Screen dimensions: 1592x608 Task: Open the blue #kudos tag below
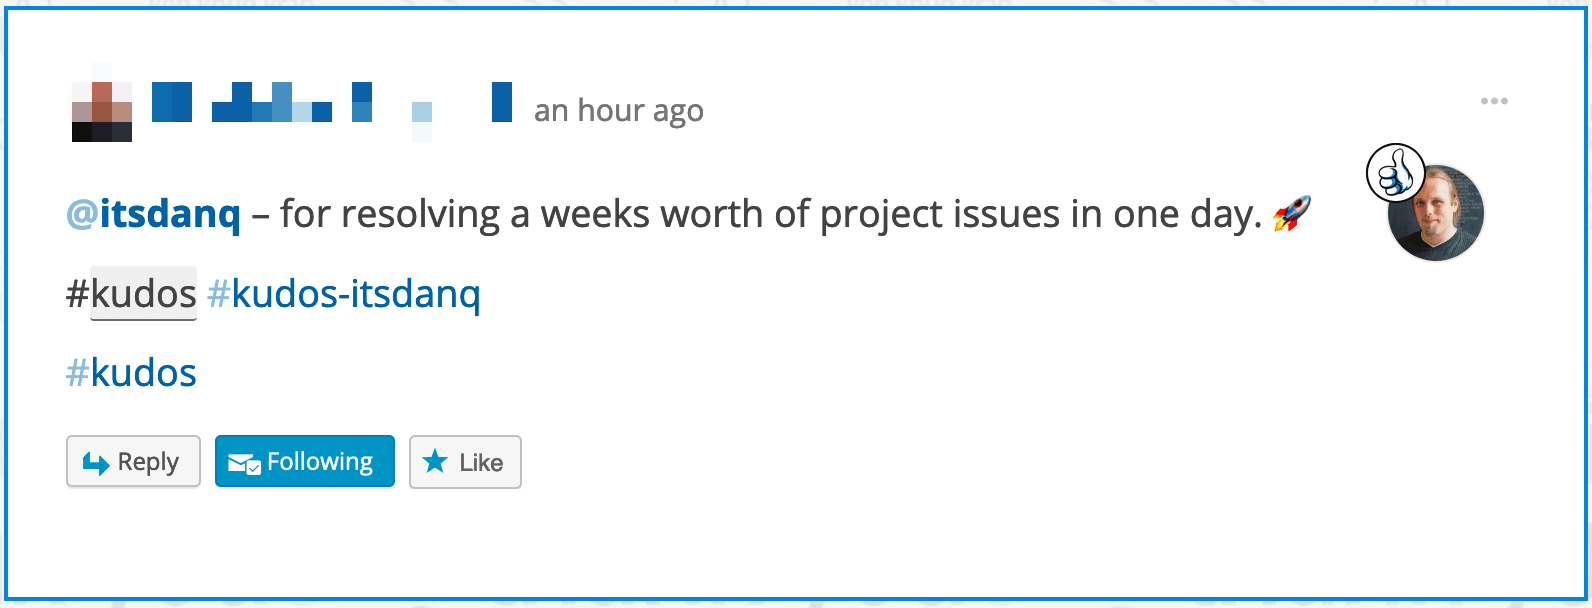pyautogui.click(x=131, y=373)
